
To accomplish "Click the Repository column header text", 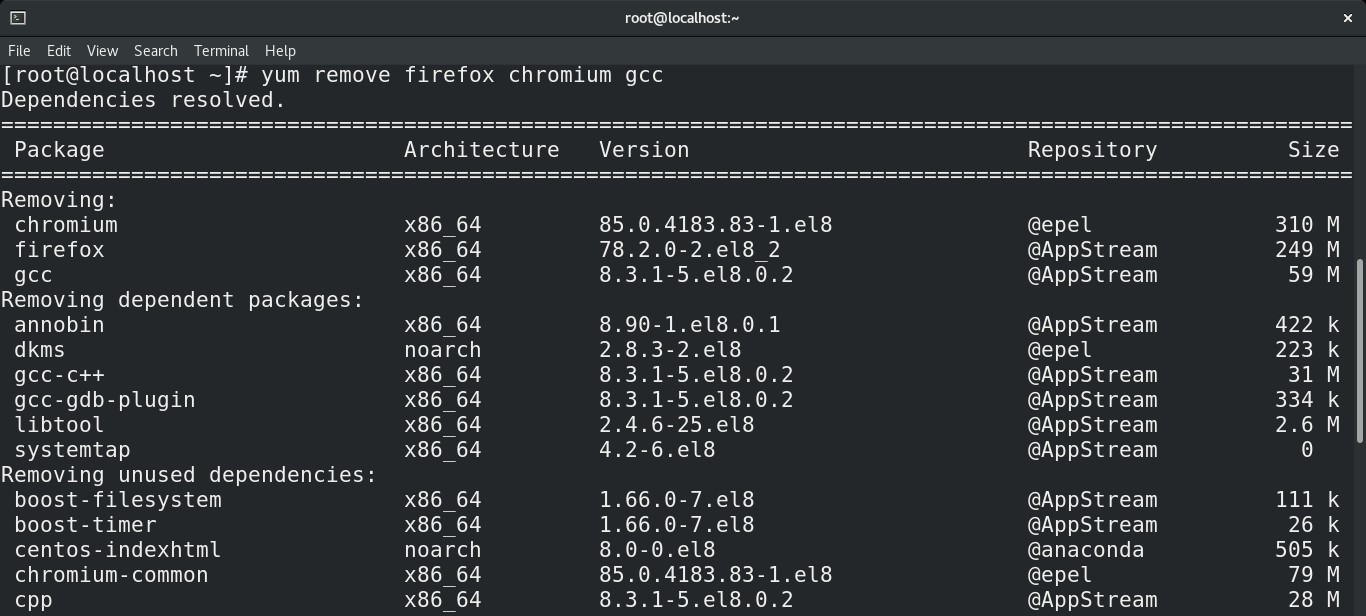I will pos(1092,150).
